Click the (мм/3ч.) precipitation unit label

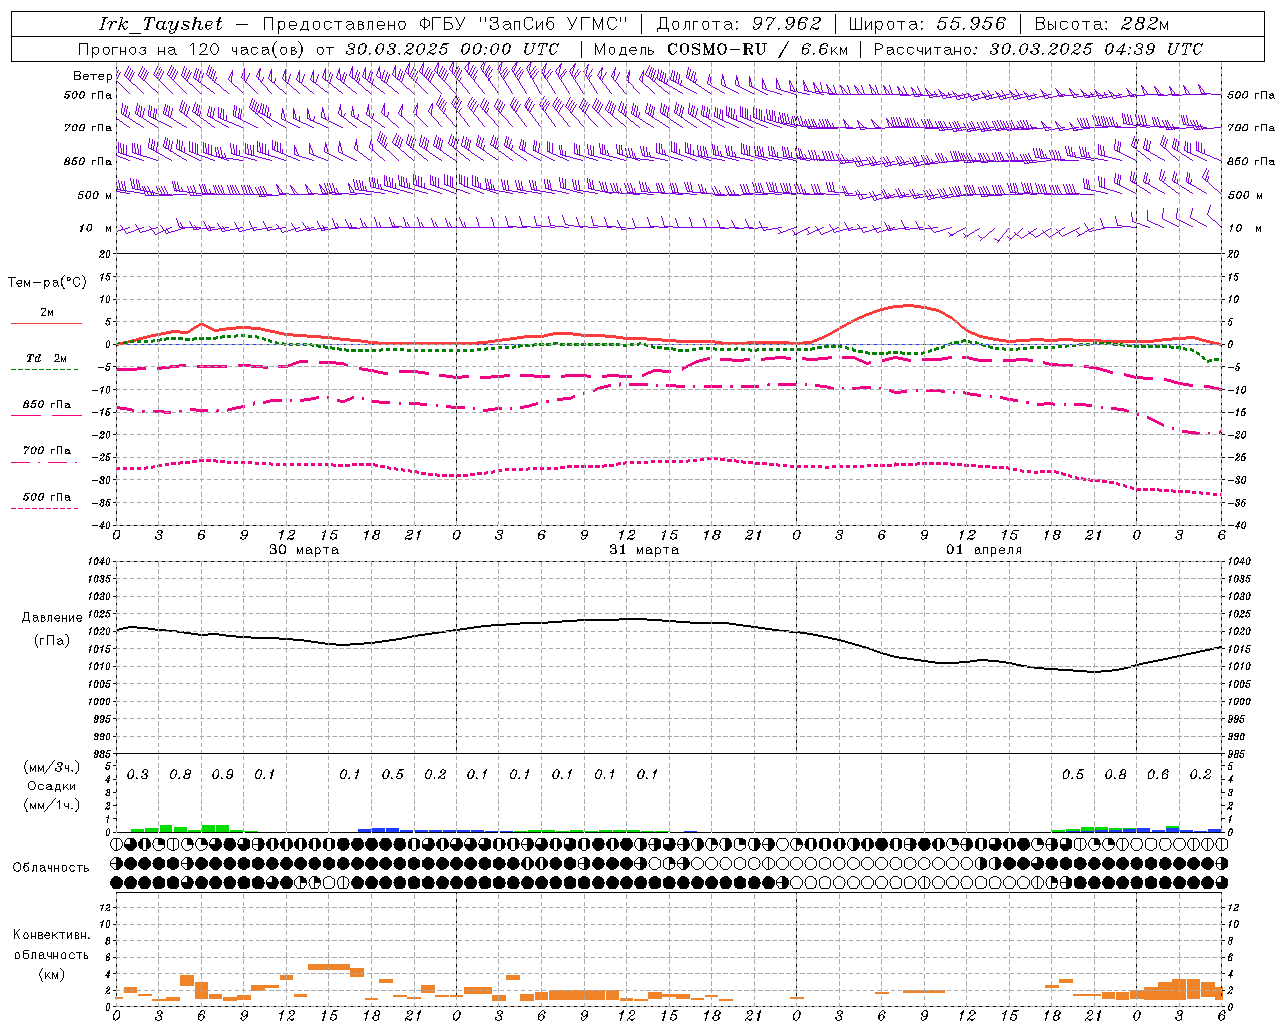click(52, 767)
